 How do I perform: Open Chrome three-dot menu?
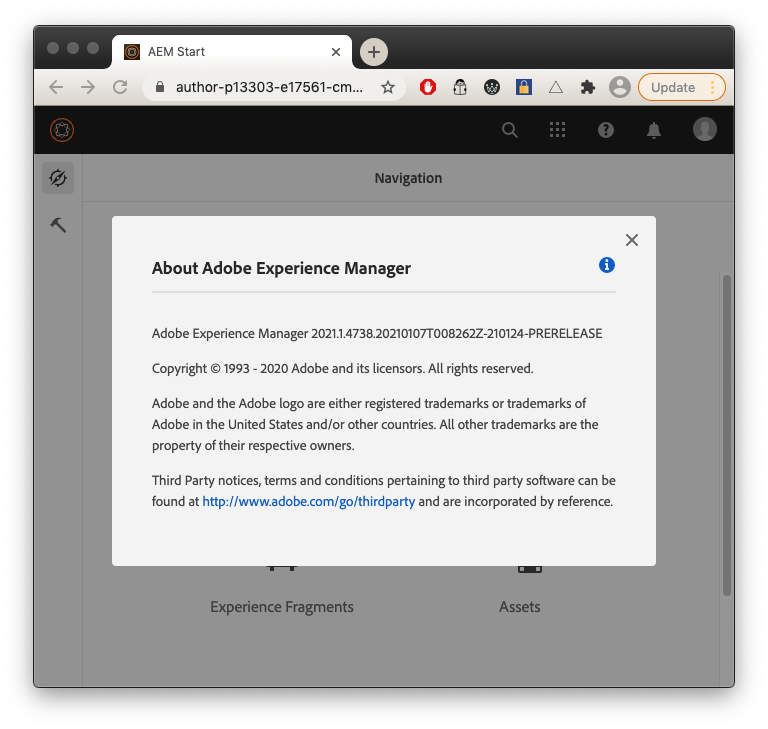(713, 87)
